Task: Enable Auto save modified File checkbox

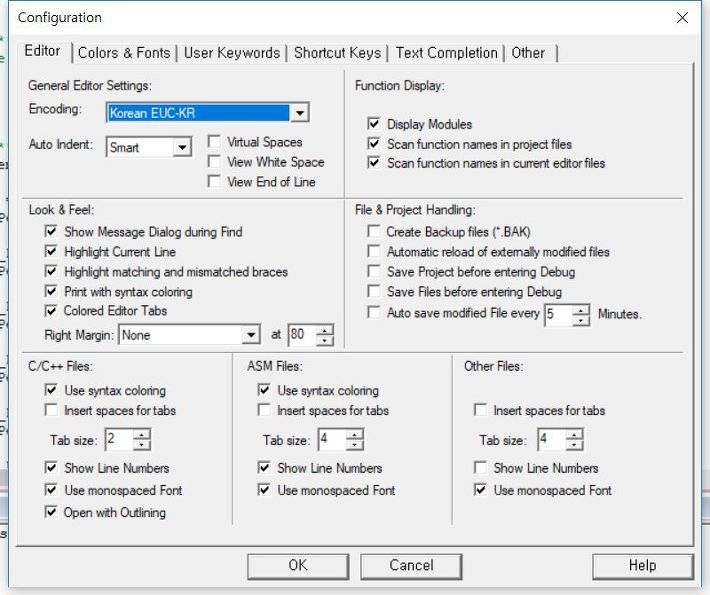Action: [x=374, y=312]
